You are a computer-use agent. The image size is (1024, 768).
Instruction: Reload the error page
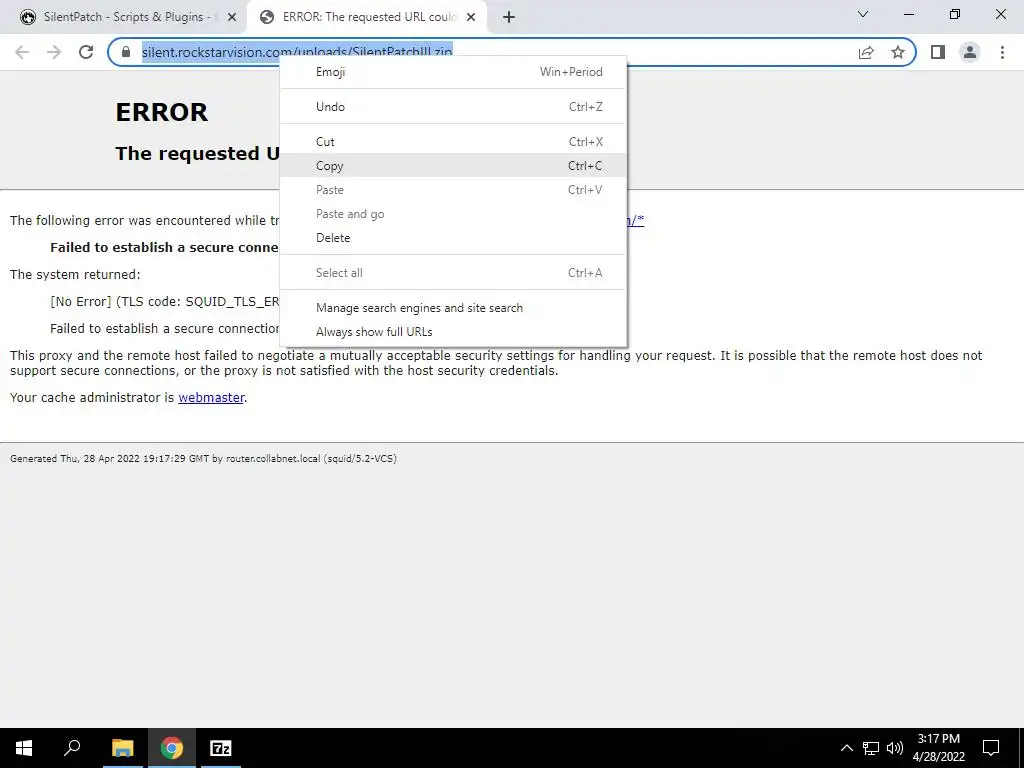pos(86,52)
